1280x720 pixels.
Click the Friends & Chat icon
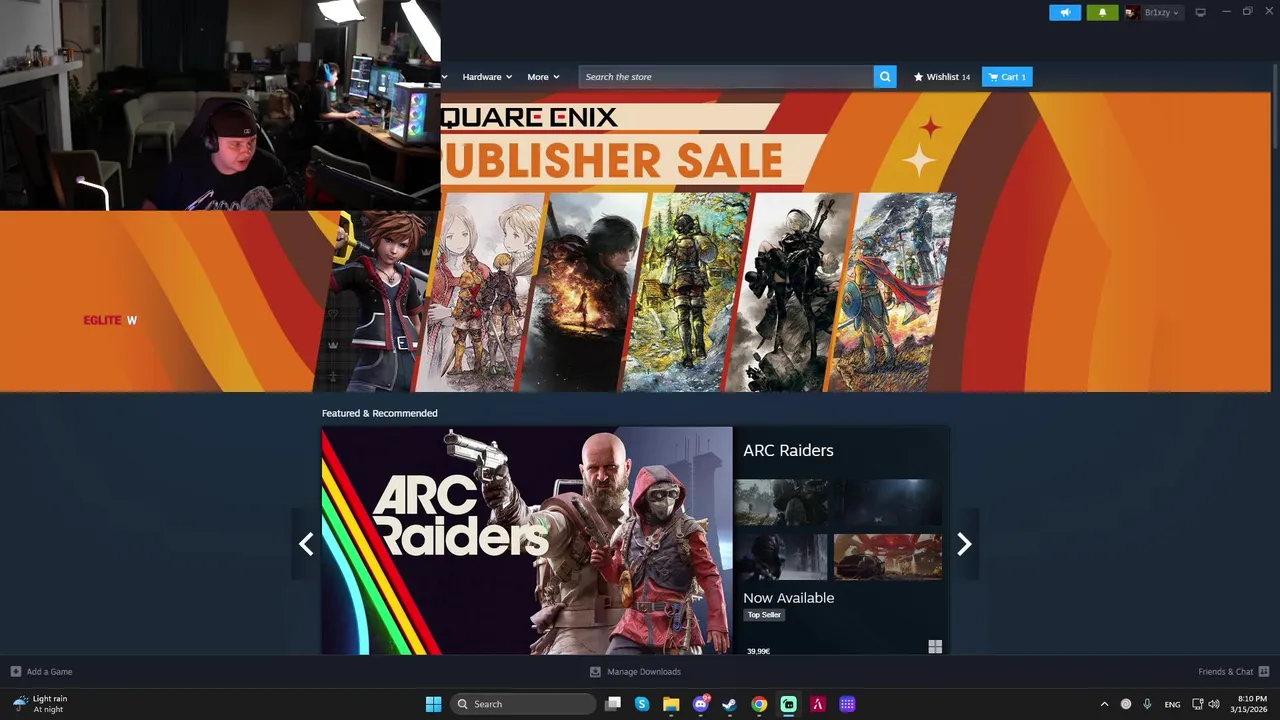(x=1264, y=672)
